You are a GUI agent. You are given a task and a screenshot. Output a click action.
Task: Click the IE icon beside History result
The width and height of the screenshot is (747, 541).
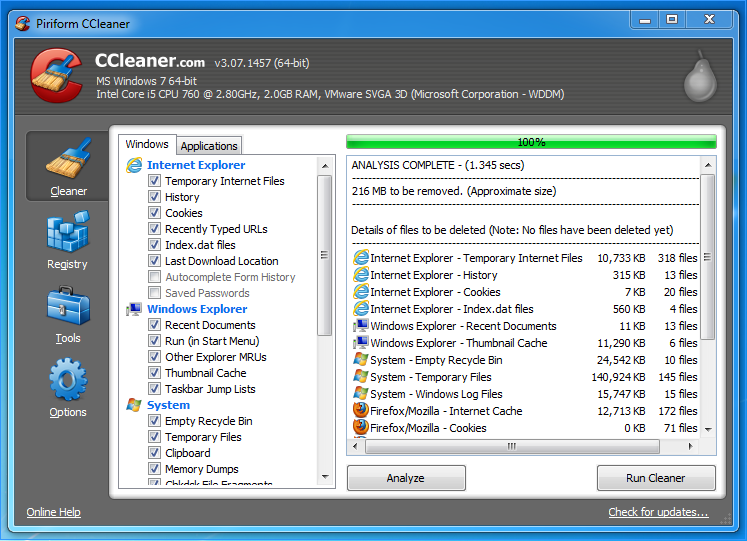(361, 275)
